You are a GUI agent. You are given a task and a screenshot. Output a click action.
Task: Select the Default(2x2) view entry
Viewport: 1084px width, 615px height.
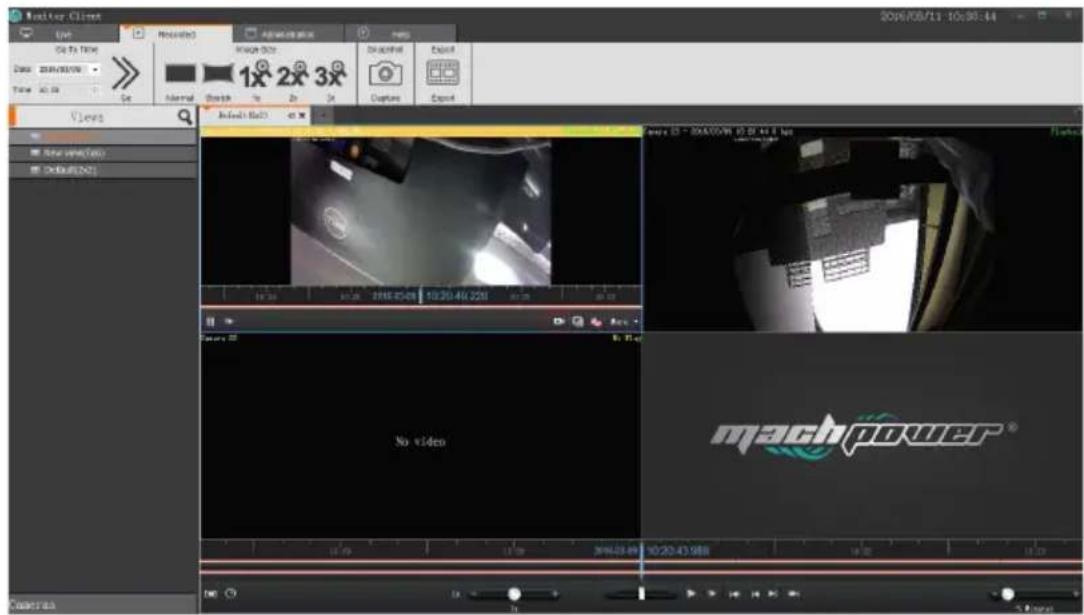[x=103, y=170]
